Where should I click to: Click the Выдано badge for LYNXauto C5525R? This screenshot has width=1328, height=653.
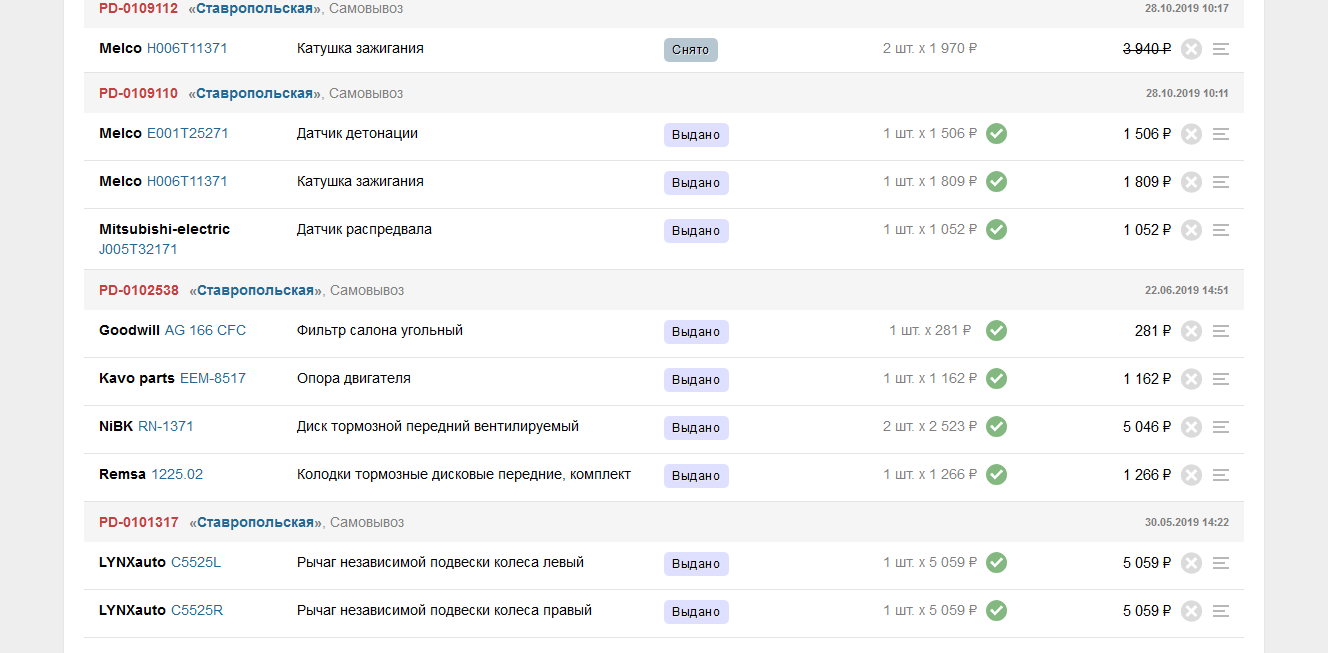pos(696,612)
